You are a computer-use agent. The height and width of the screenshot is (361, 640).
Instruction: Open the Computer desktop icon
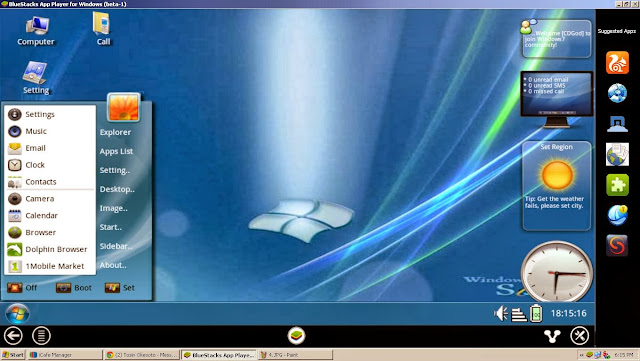[x=36, y=31]
